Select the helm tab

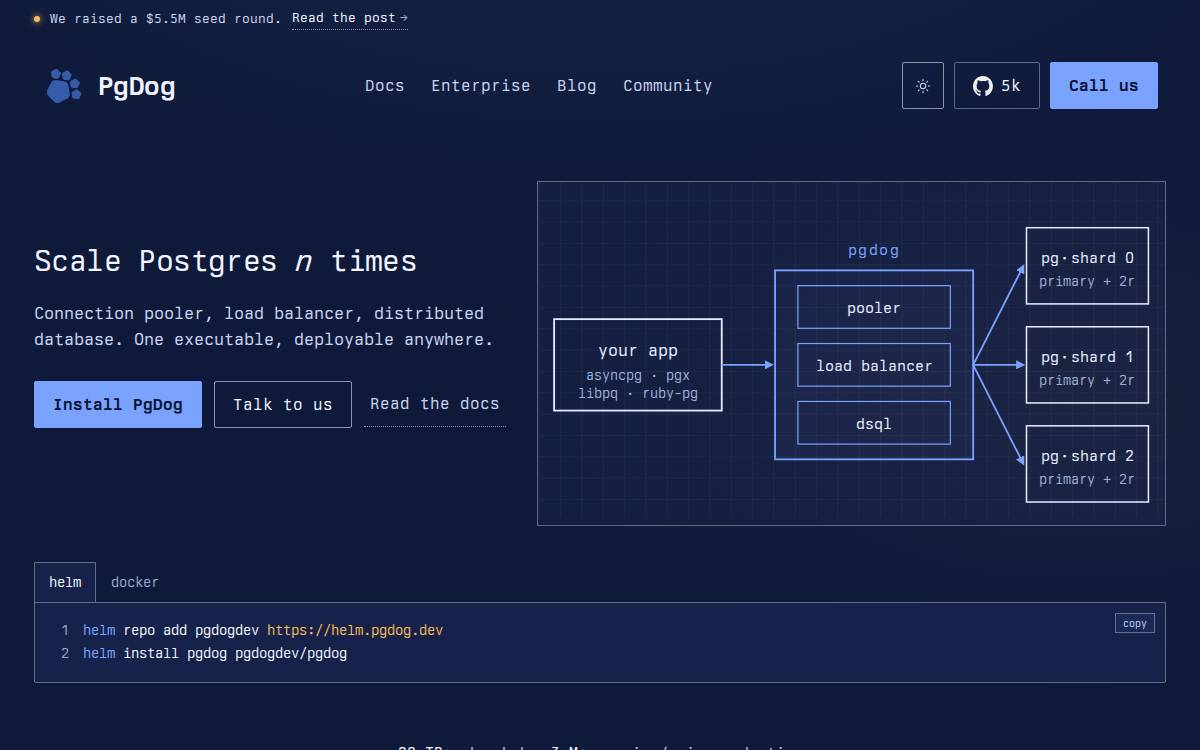coord(65,582)
